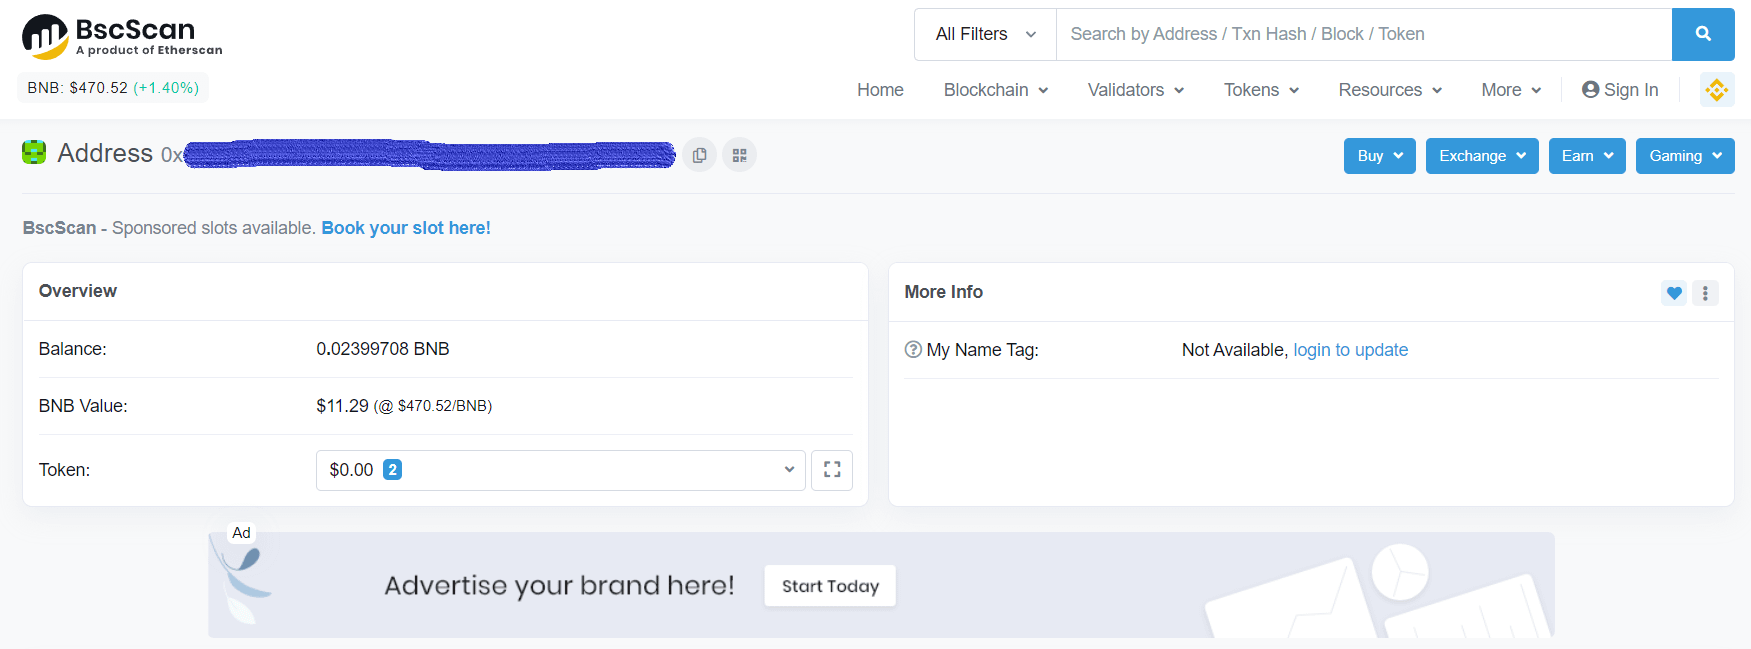Click the Sign In link
Image resolution: width=1751 pixels, height=649 pixels.
(1620, 90)
